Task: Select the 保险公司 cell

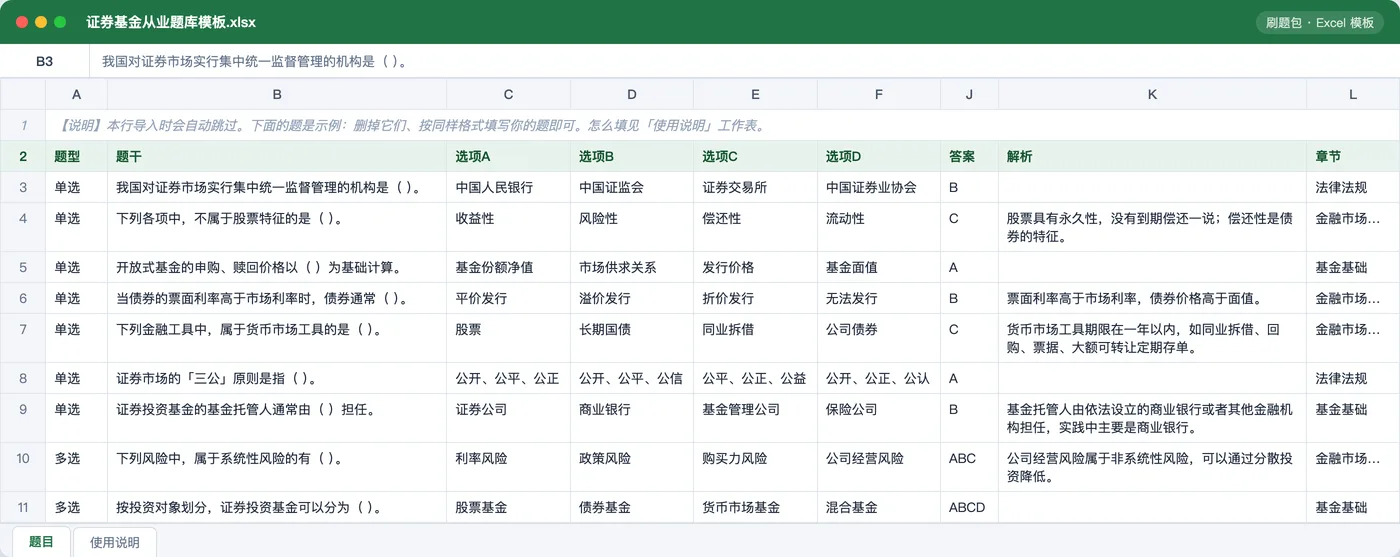Action: coord(879,418)
